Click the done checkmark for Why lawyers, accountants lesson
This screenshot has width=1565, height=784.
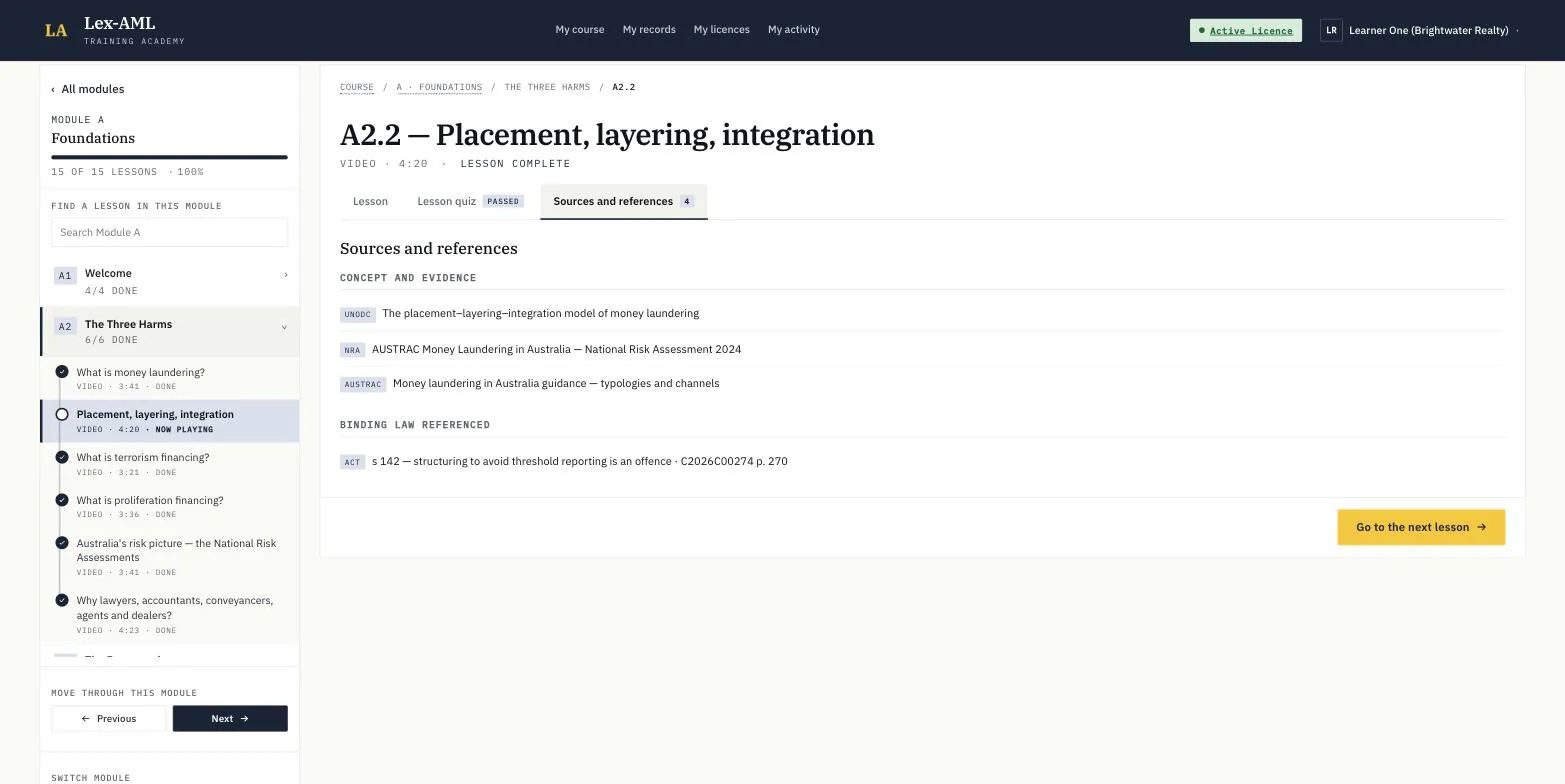(62, 600)
